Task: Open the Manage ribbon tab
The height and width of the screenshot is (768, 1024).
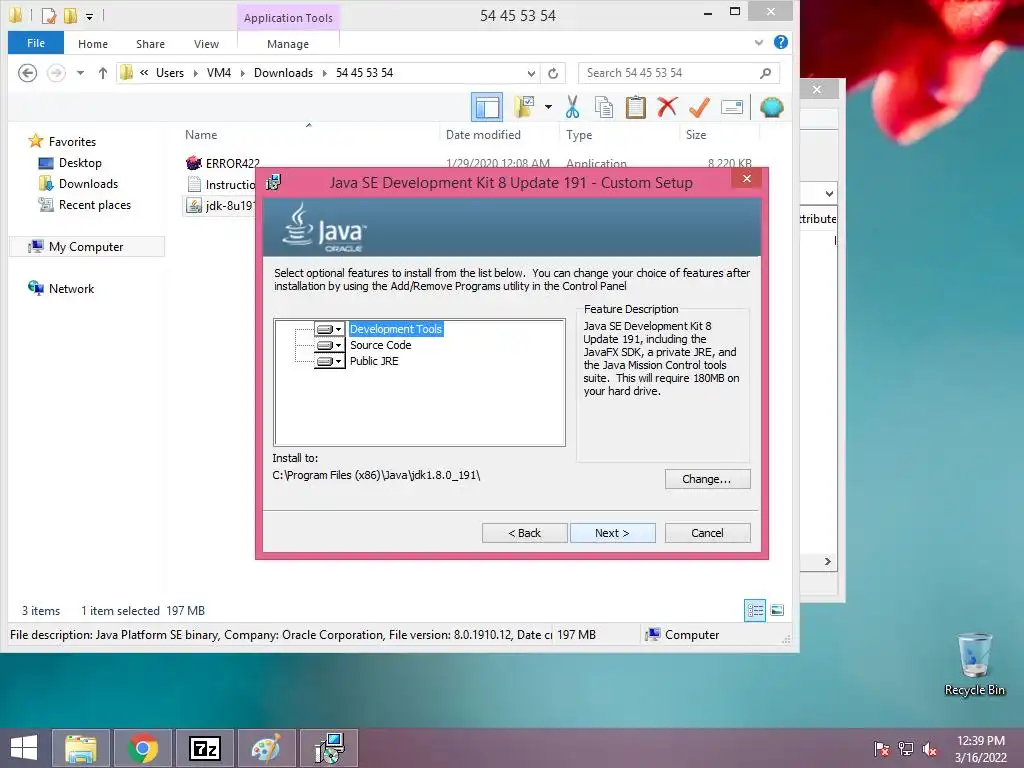Action: point(288,44)
